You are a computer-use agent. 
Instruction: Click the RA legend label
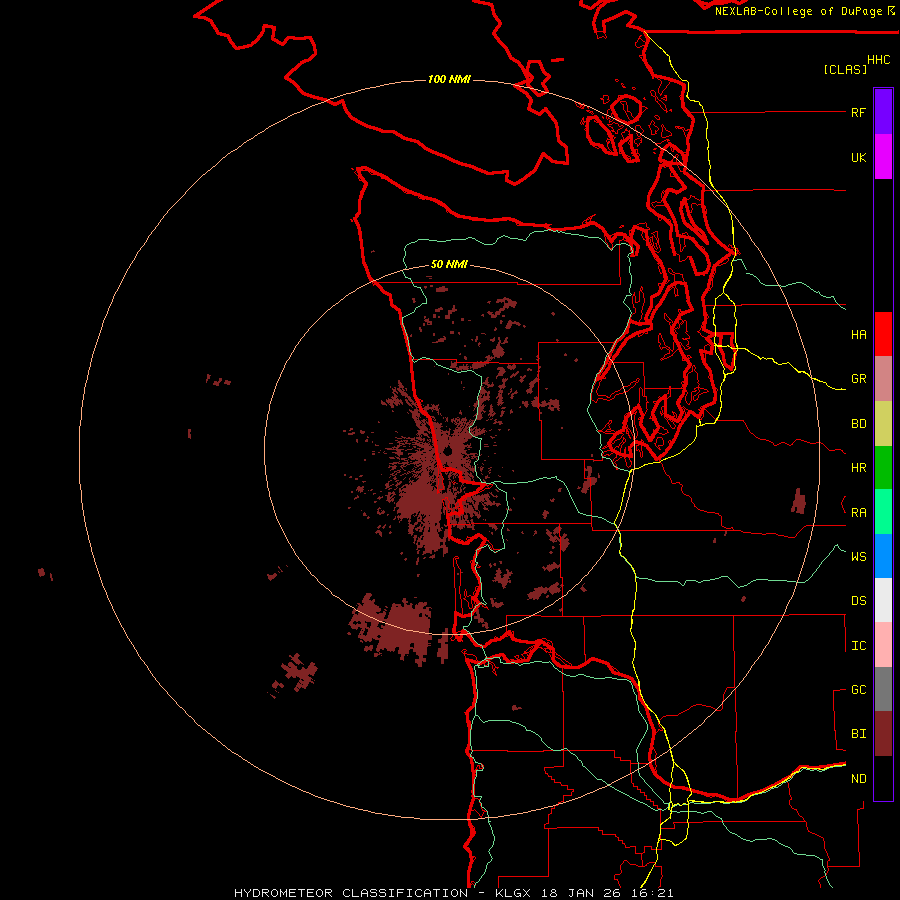coord(858,512)
